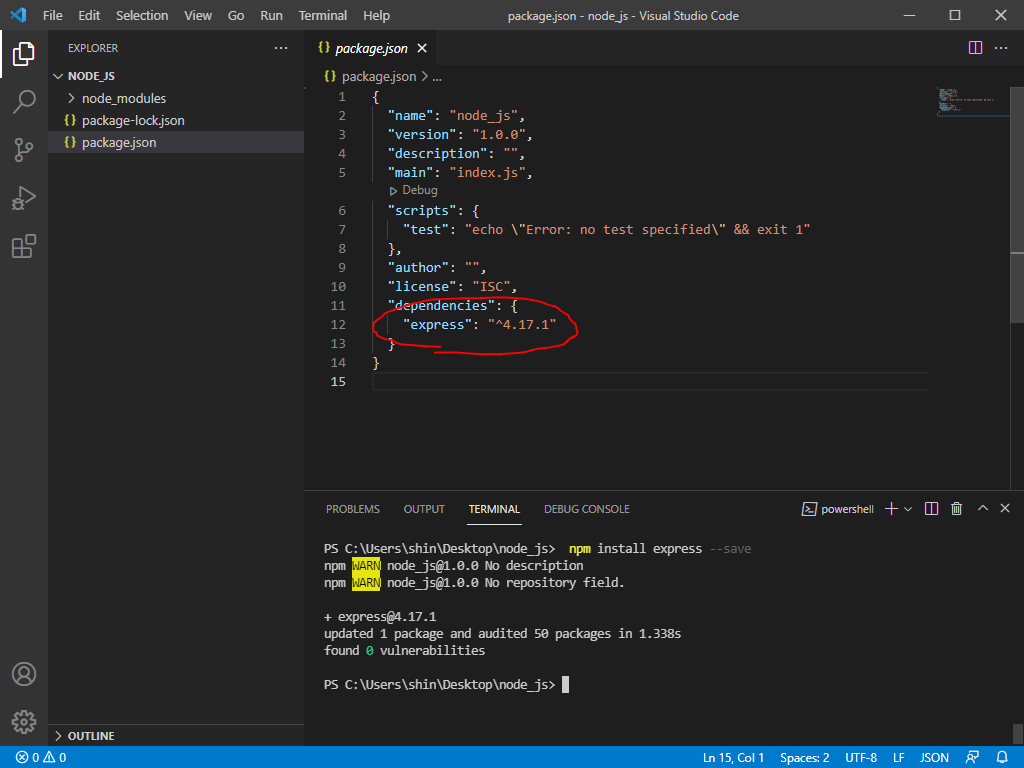
Task: Select package.json in explorer tree
Action: [176, 142]
